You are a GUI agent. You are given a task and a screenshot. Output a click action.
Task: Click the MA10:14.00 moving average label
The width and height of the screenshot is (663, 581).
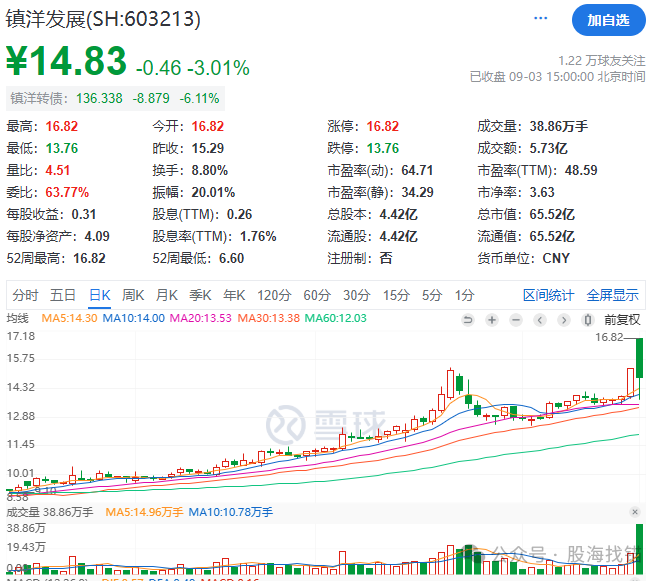[134, 318]
